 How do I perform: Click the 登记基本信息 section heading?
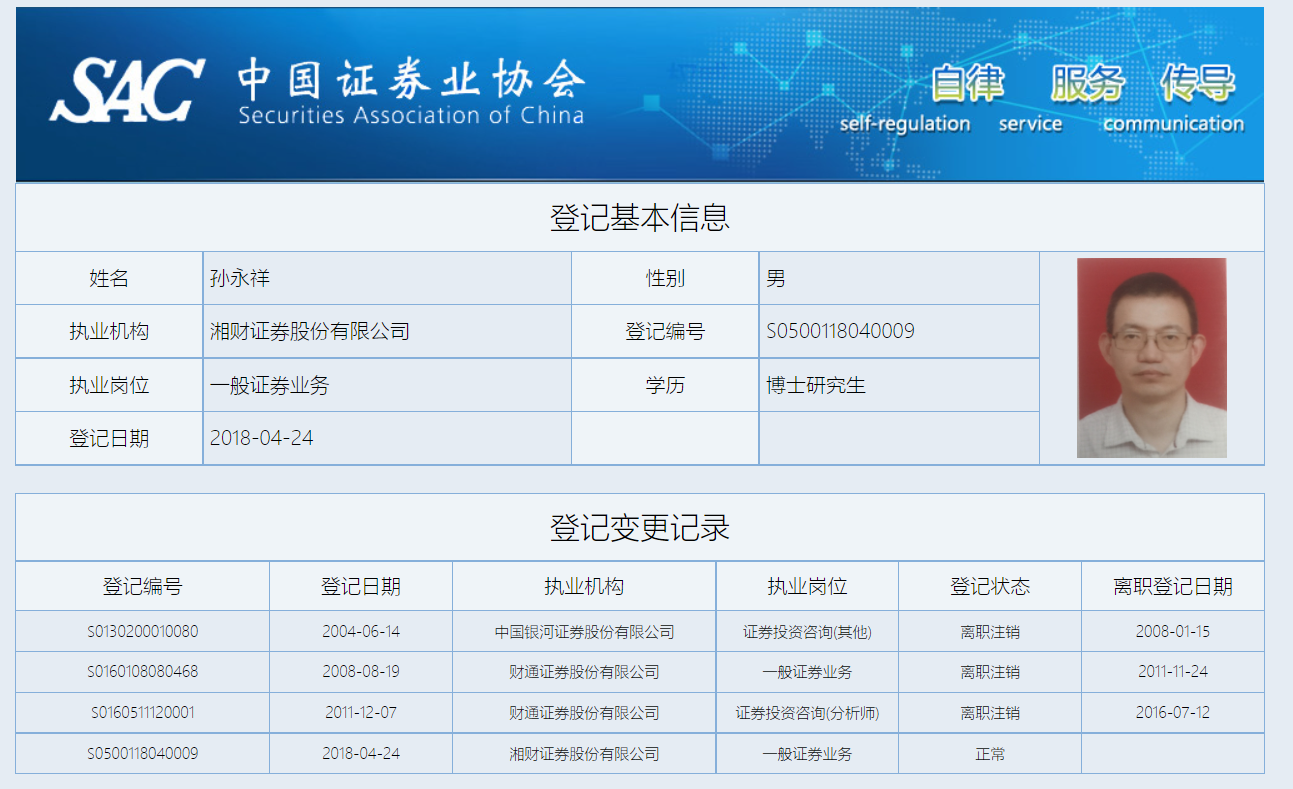[x=640, y=217]
